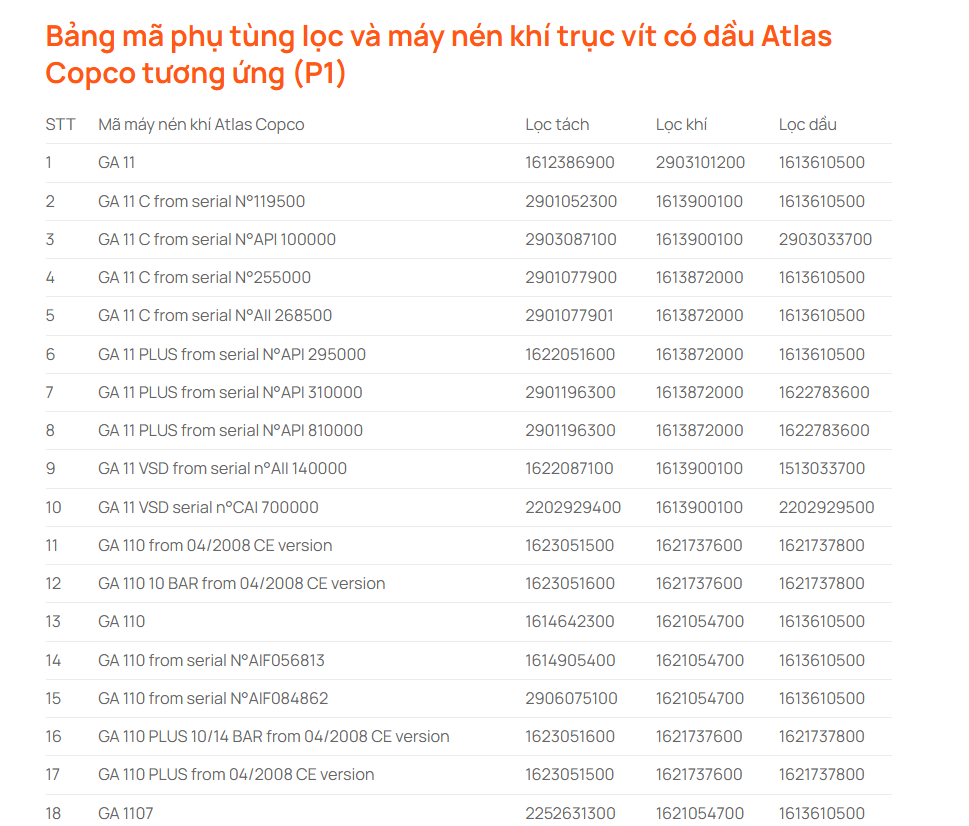Image resolution: width=969 pixels, height=826 pixels.
Task: Click separator code 1614642300
Action: pos(570,622)
